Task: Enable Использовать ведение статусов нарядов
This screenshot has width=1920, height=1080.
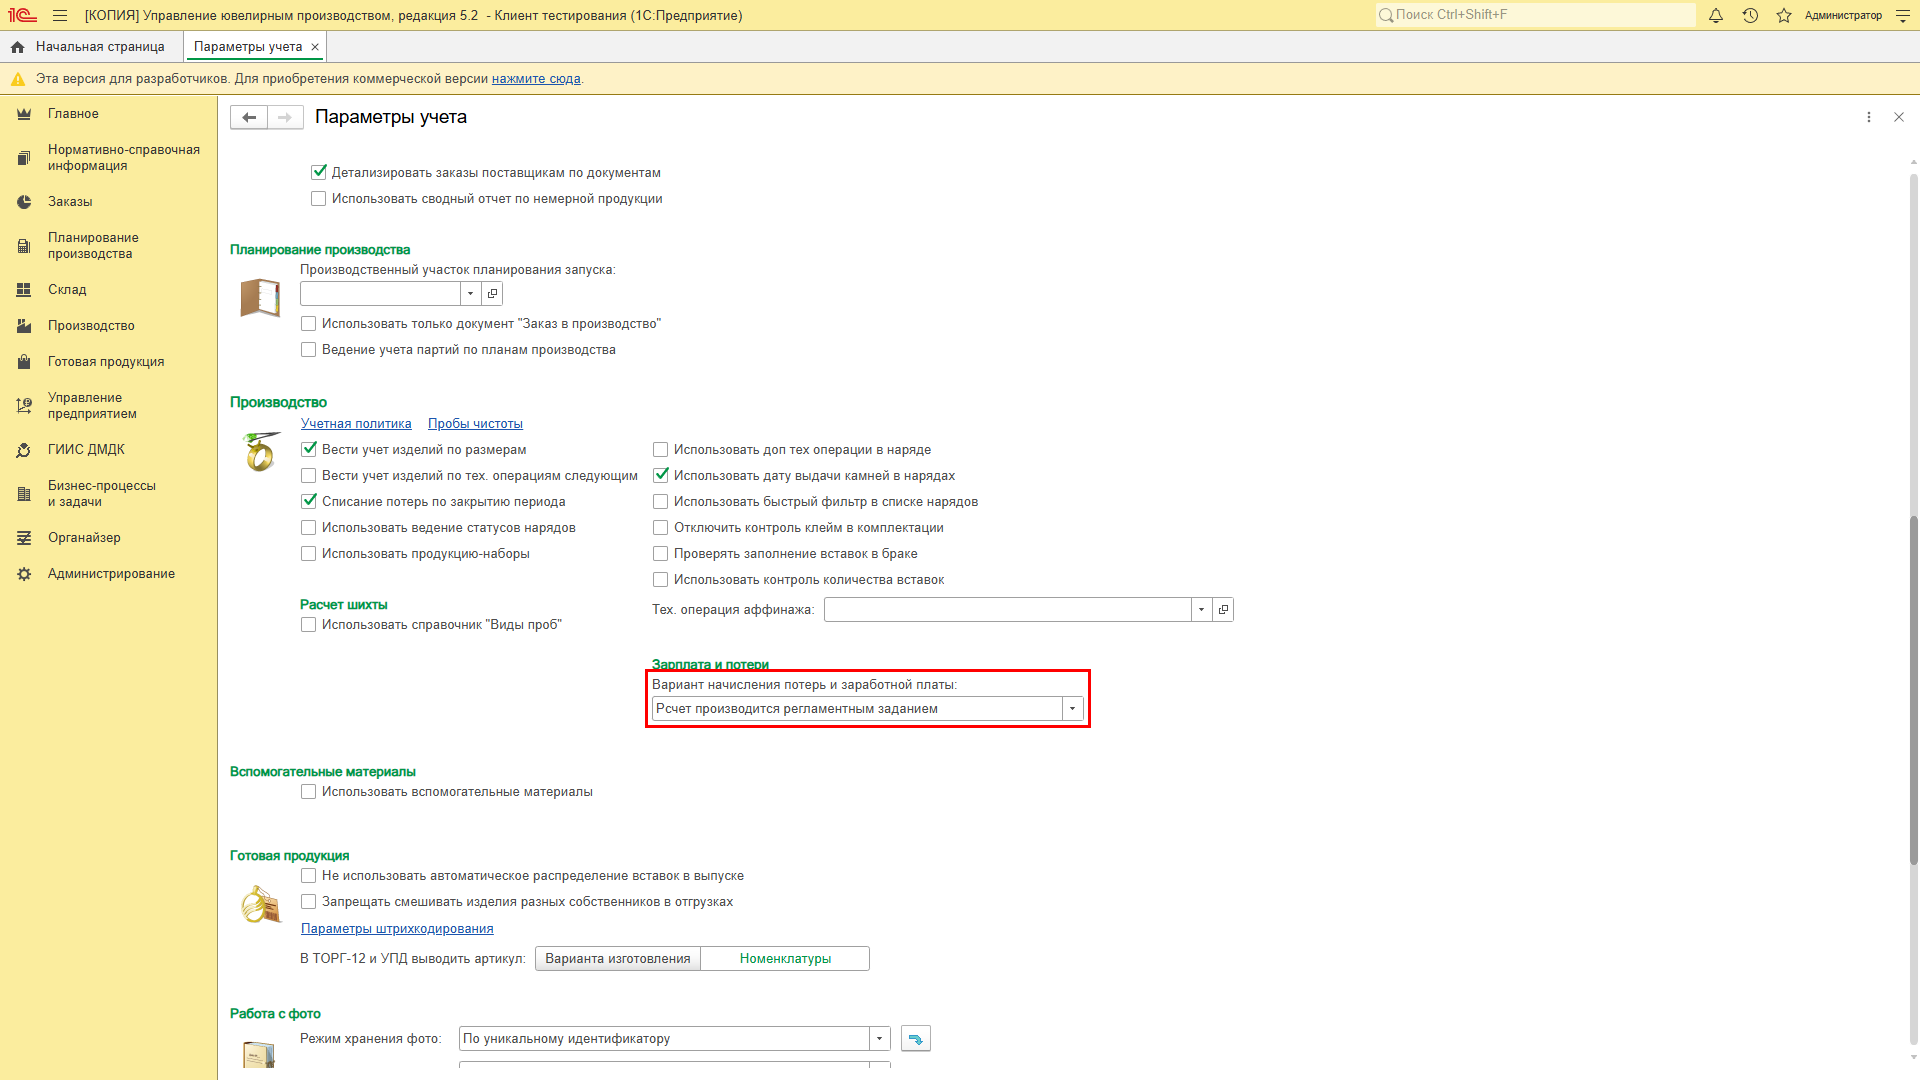Action: [x=309, y=527]
